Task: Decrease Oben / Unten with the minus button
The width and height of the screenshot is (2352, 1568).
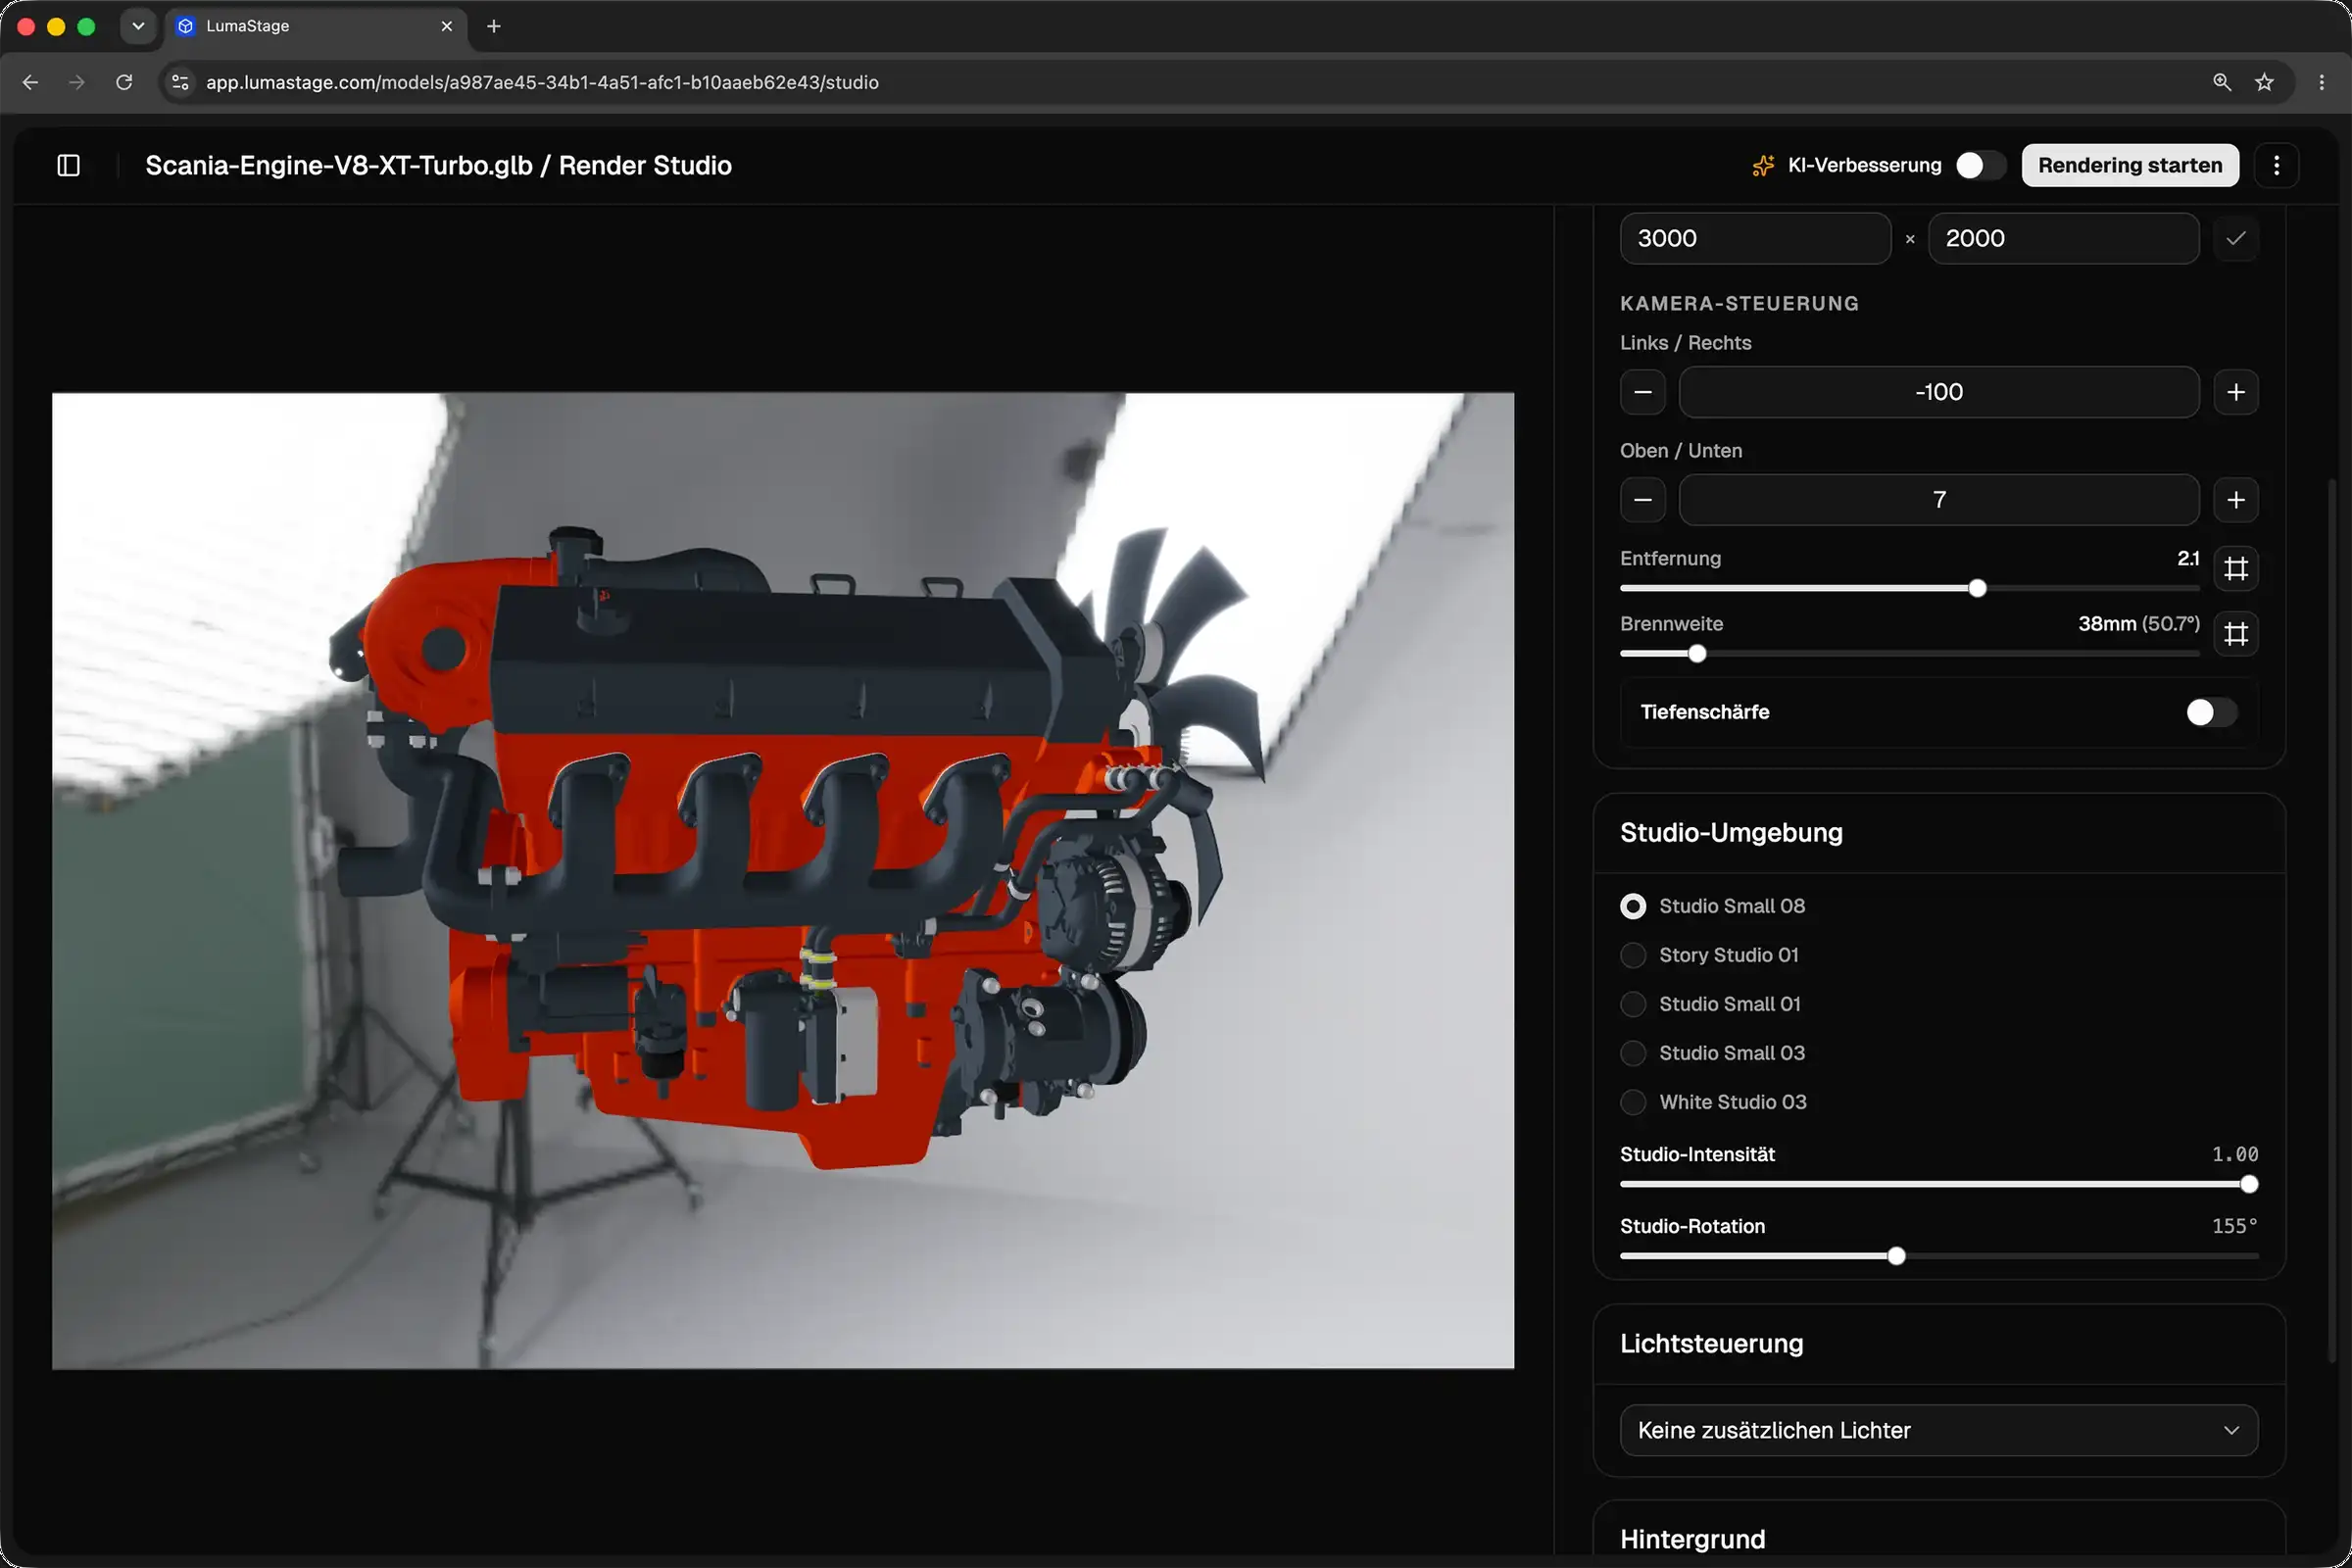Action: (1643, 500)
